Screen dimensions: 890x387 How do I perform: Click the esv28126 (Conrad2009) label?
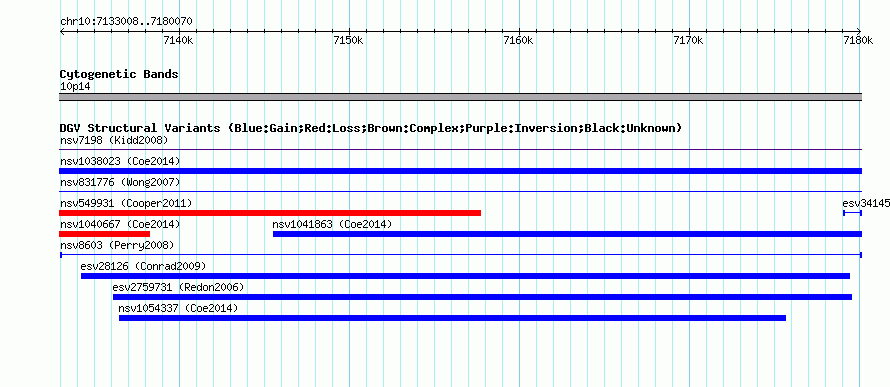click(144, 266)
